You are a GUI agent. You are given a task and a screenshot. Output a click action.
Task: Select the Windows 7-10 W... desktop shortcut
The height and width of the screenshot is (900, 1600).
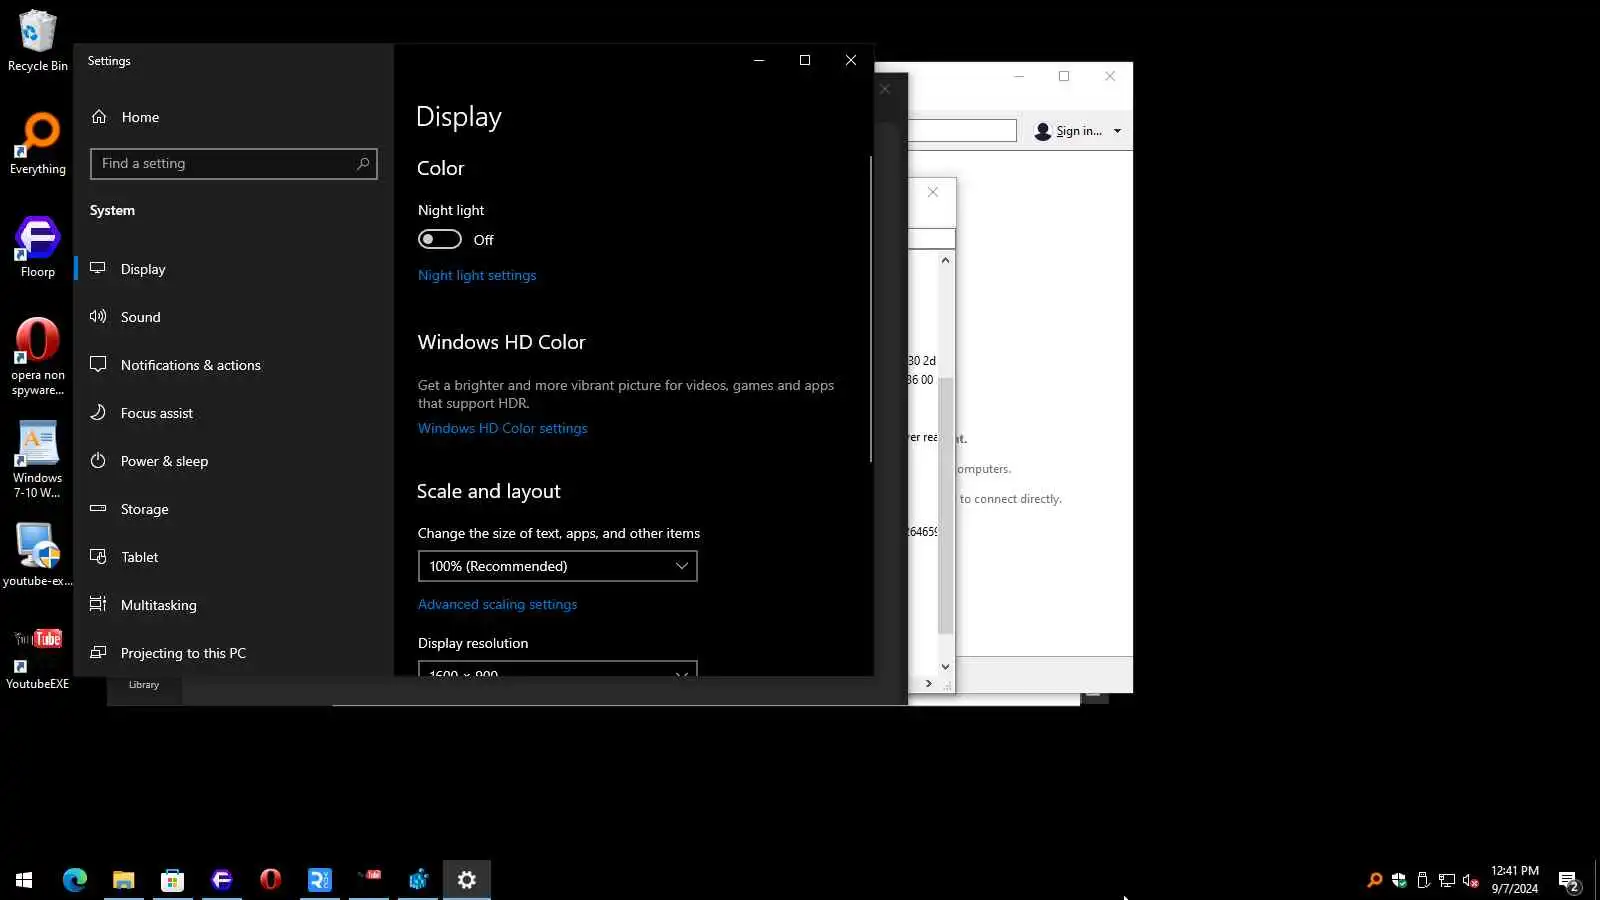[37, 460]
